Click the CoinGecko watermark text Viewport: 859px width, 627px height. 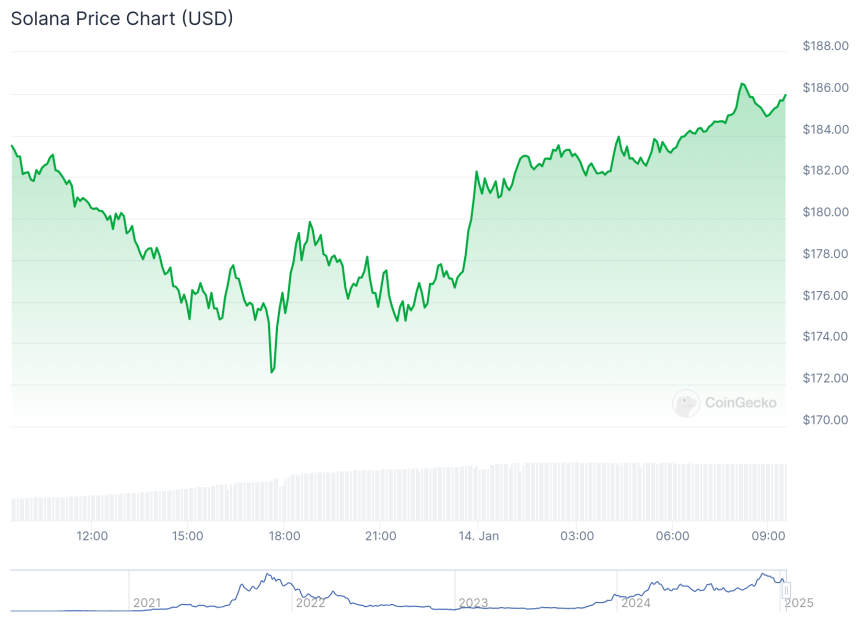point(741,403)
